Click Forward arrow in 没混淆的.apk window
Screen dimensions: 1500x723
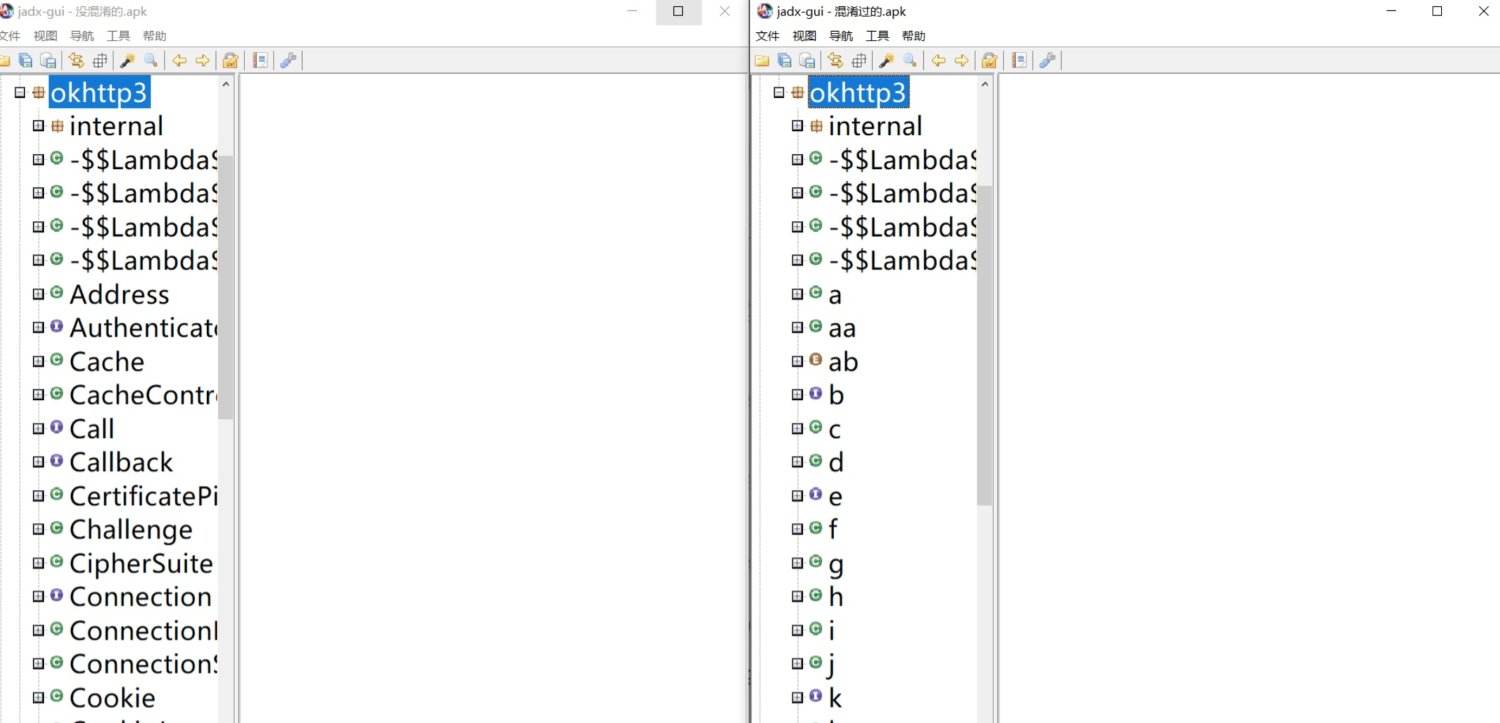[x=203, y=61]
